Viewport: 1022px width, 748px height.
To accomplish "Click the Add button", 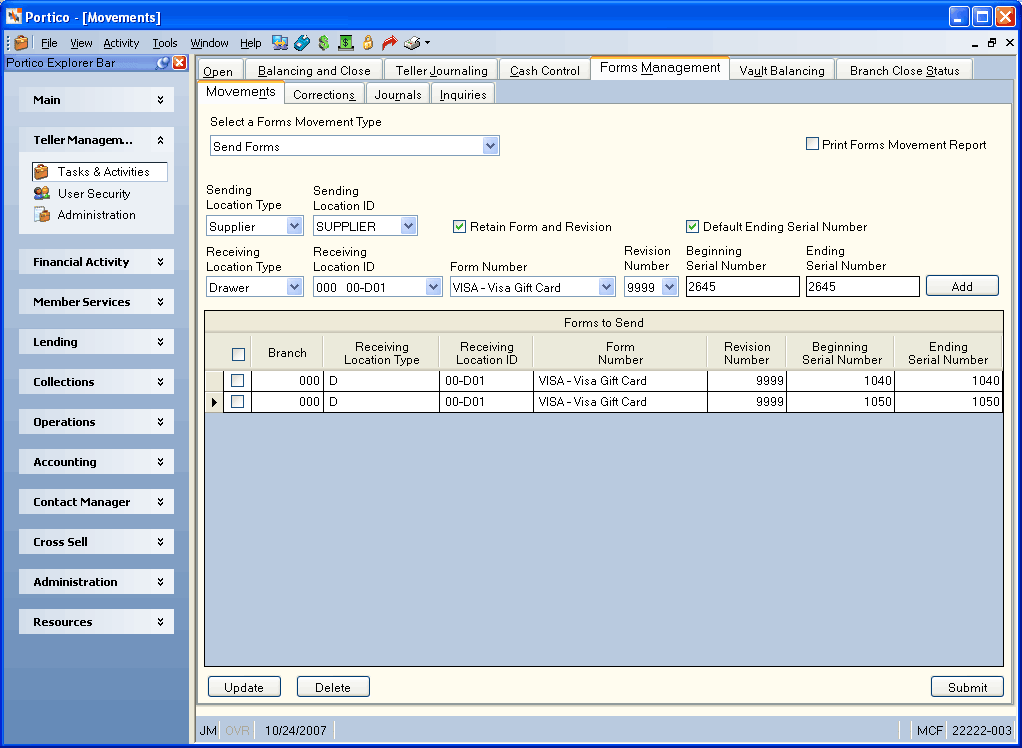I will click(x=962, y=286).
